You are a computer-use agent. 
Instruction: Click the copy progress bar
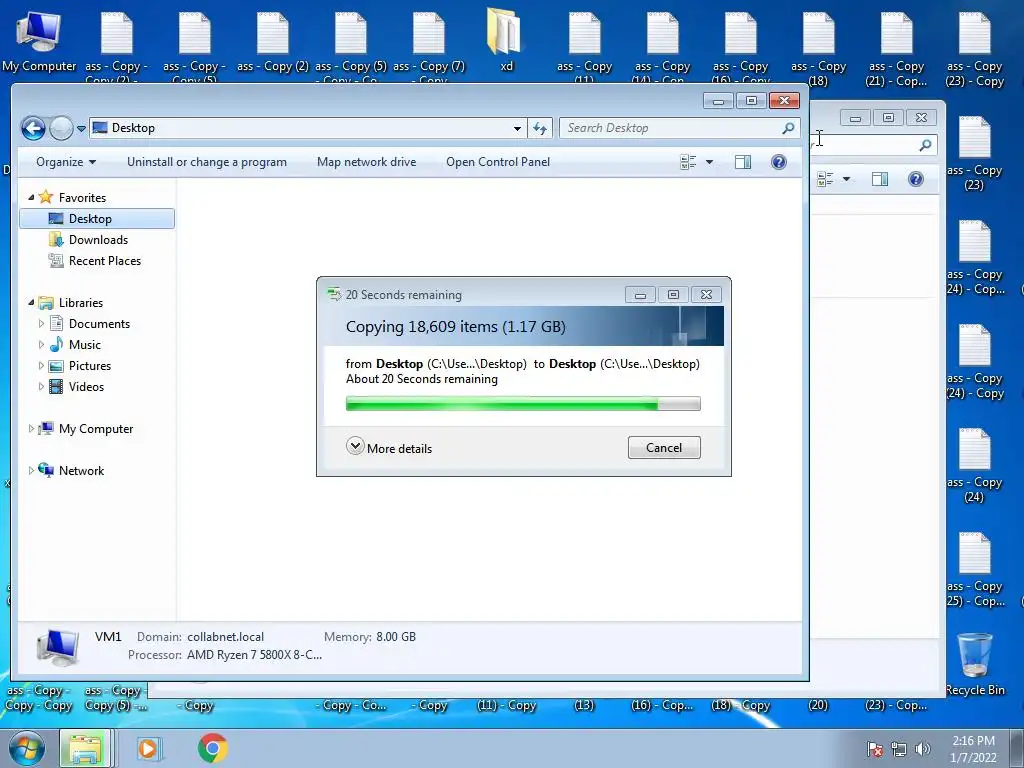pyautogui.click(x=523, y=404)
